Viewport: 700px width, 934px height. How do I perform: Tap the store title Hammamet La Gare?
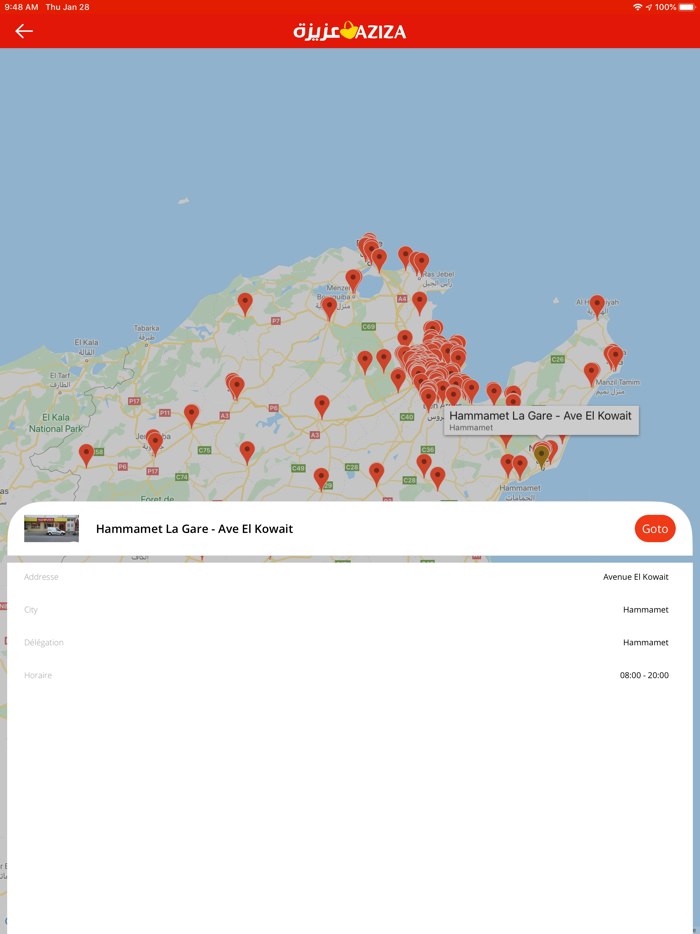(x=194, y=529)
